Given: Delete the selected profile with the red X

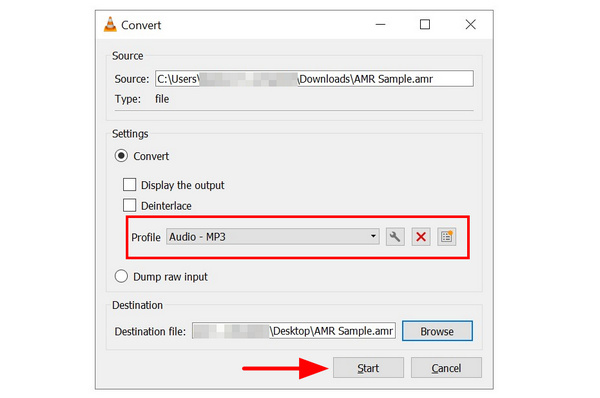Looking at the screenshot, I should tap(421, 237).
